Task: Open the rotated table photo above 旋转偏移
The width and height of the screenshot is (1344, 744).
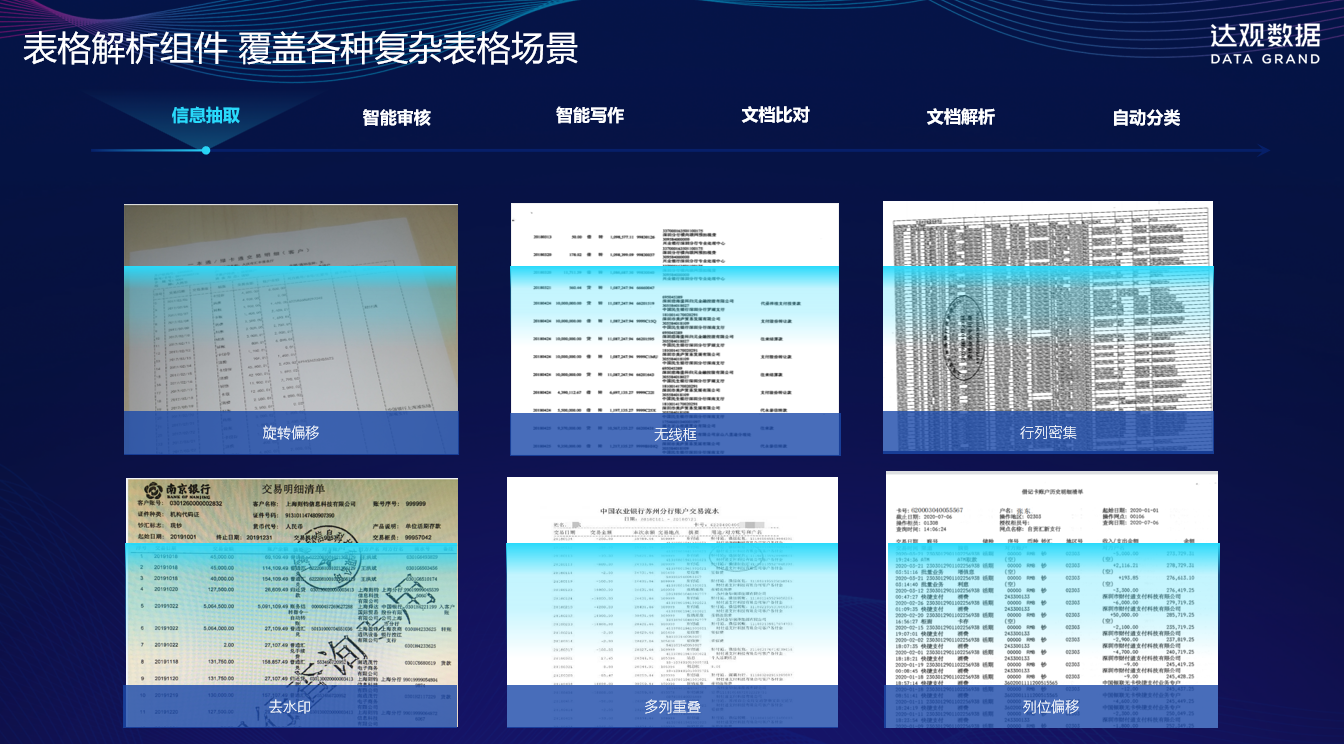Action: tap(290, 310)
